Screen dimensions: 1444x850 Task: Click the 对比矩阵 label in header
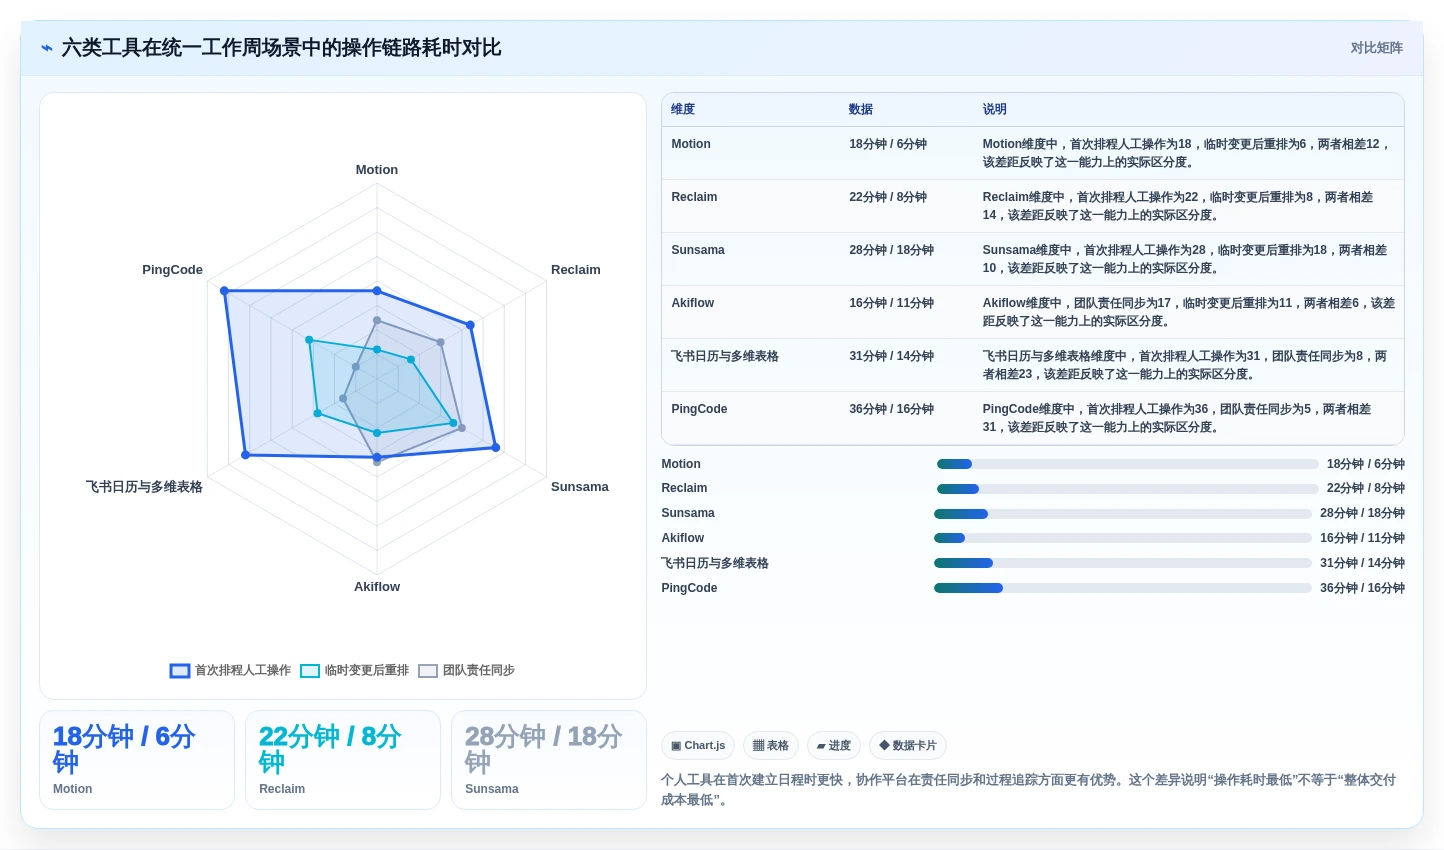click(x=1376, y=48)
